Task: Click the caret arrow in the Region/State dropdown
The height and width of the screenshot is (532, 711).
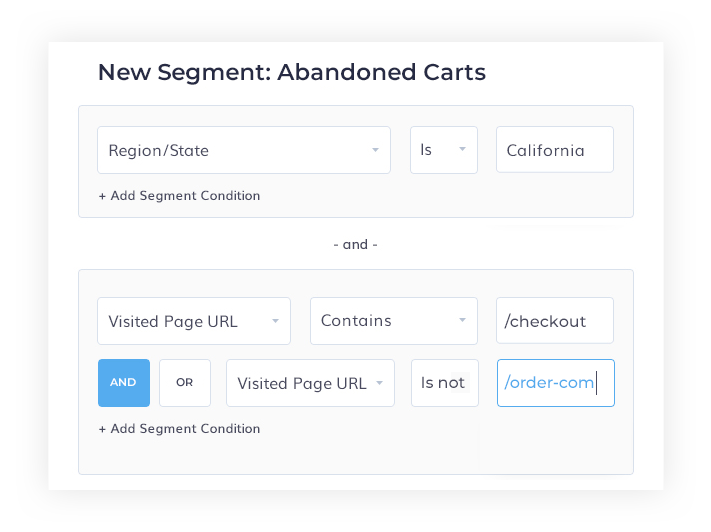Action: pyautogui.click(x=375, y=150)
